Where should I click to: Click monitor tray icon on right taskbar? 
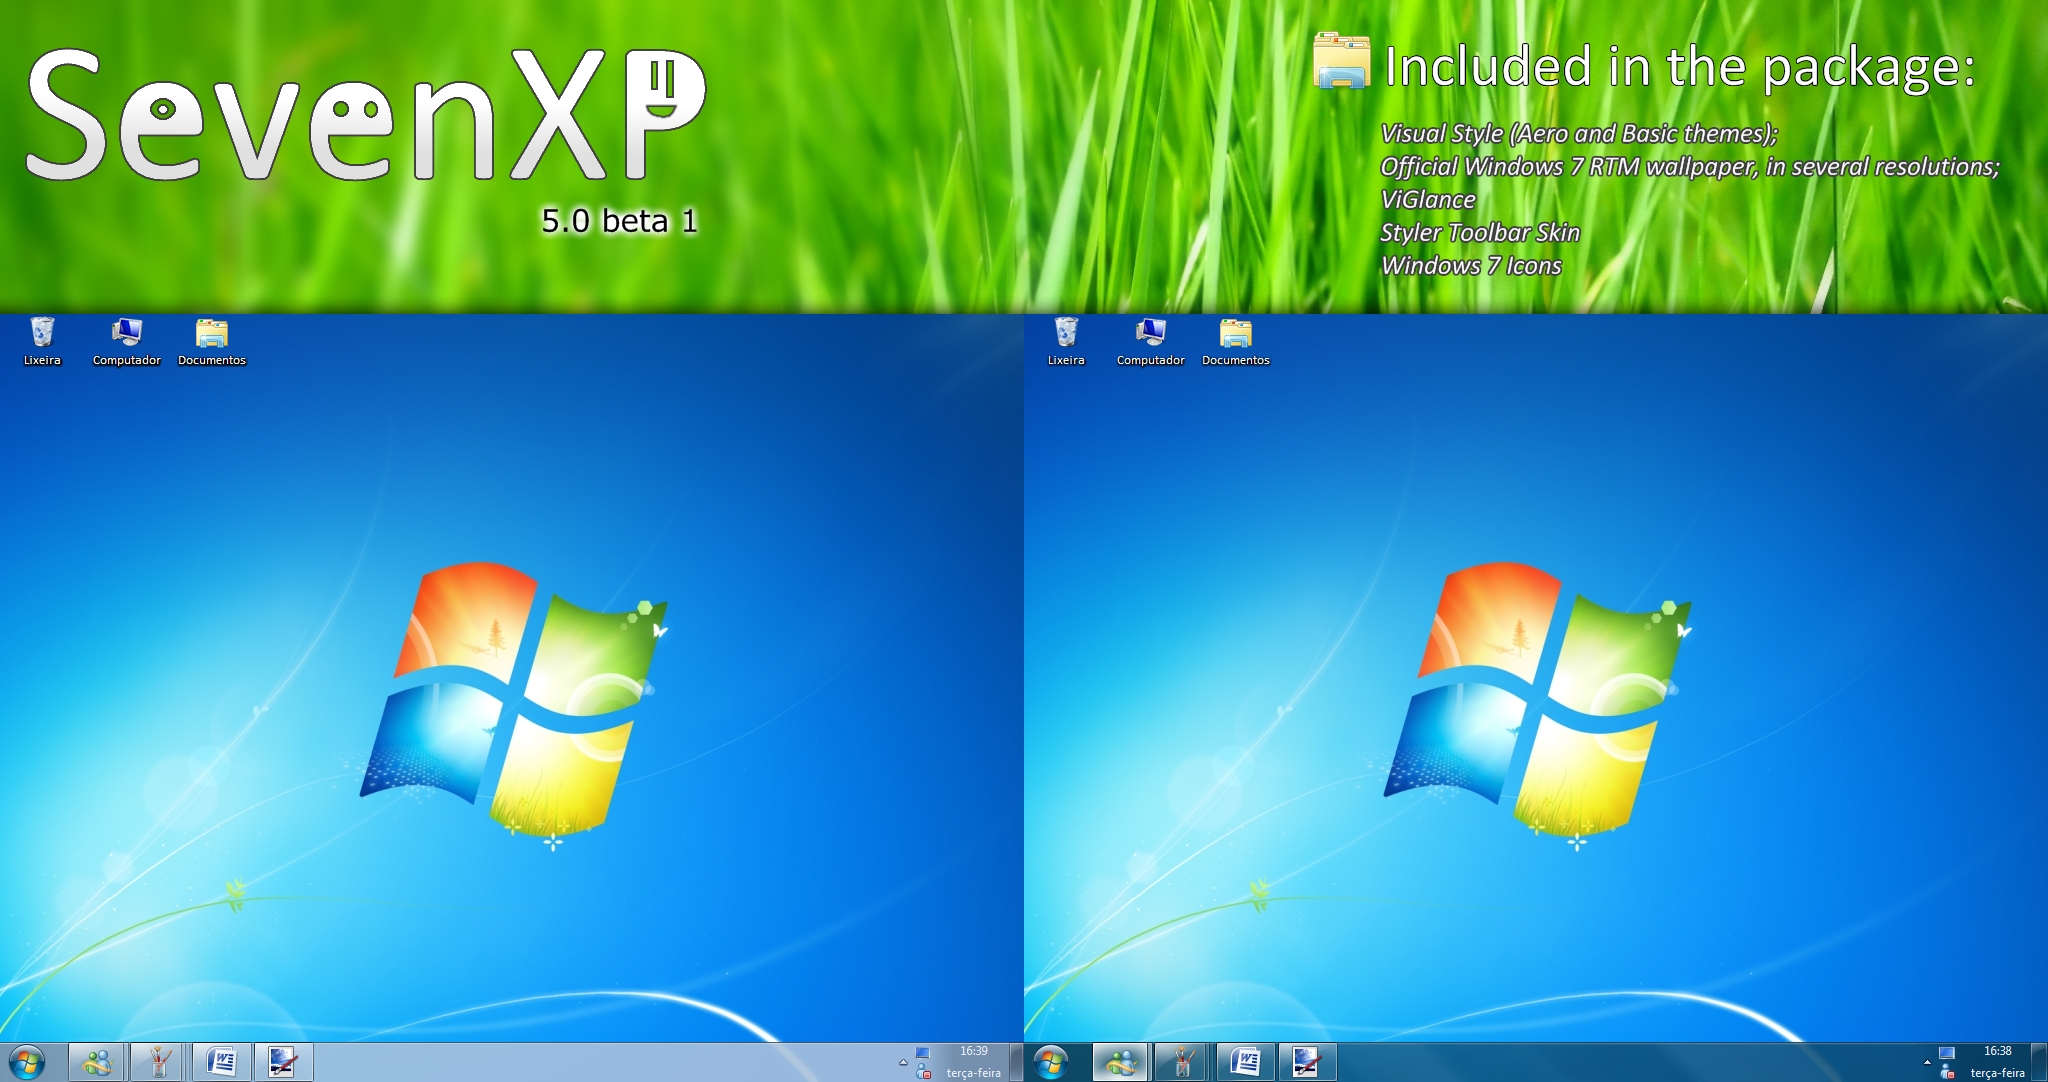tap(1947, 1053)
